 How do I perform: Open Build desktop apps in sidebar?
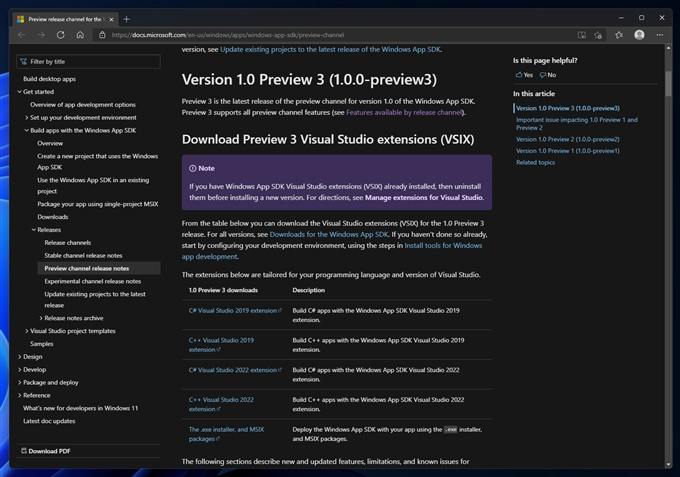point(49,79)
